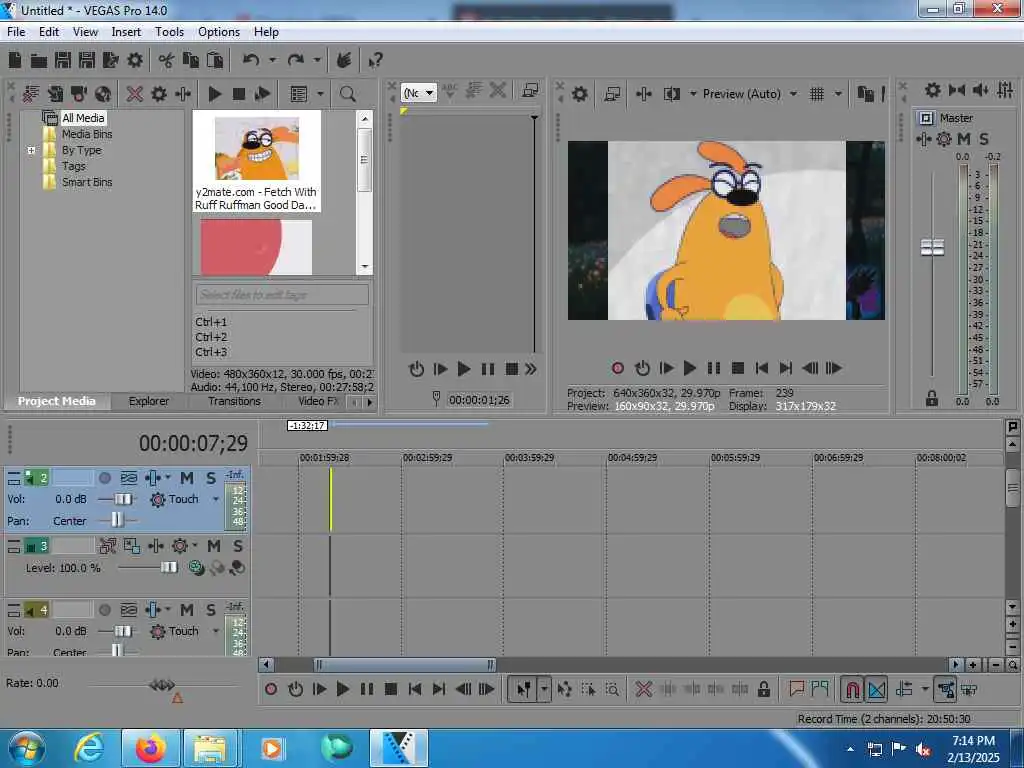Click the Normal Edit Tool in timeline toolbar
Image resolution: width=1024 pixels, height=768 pixels.
click(x=524, y=689)
